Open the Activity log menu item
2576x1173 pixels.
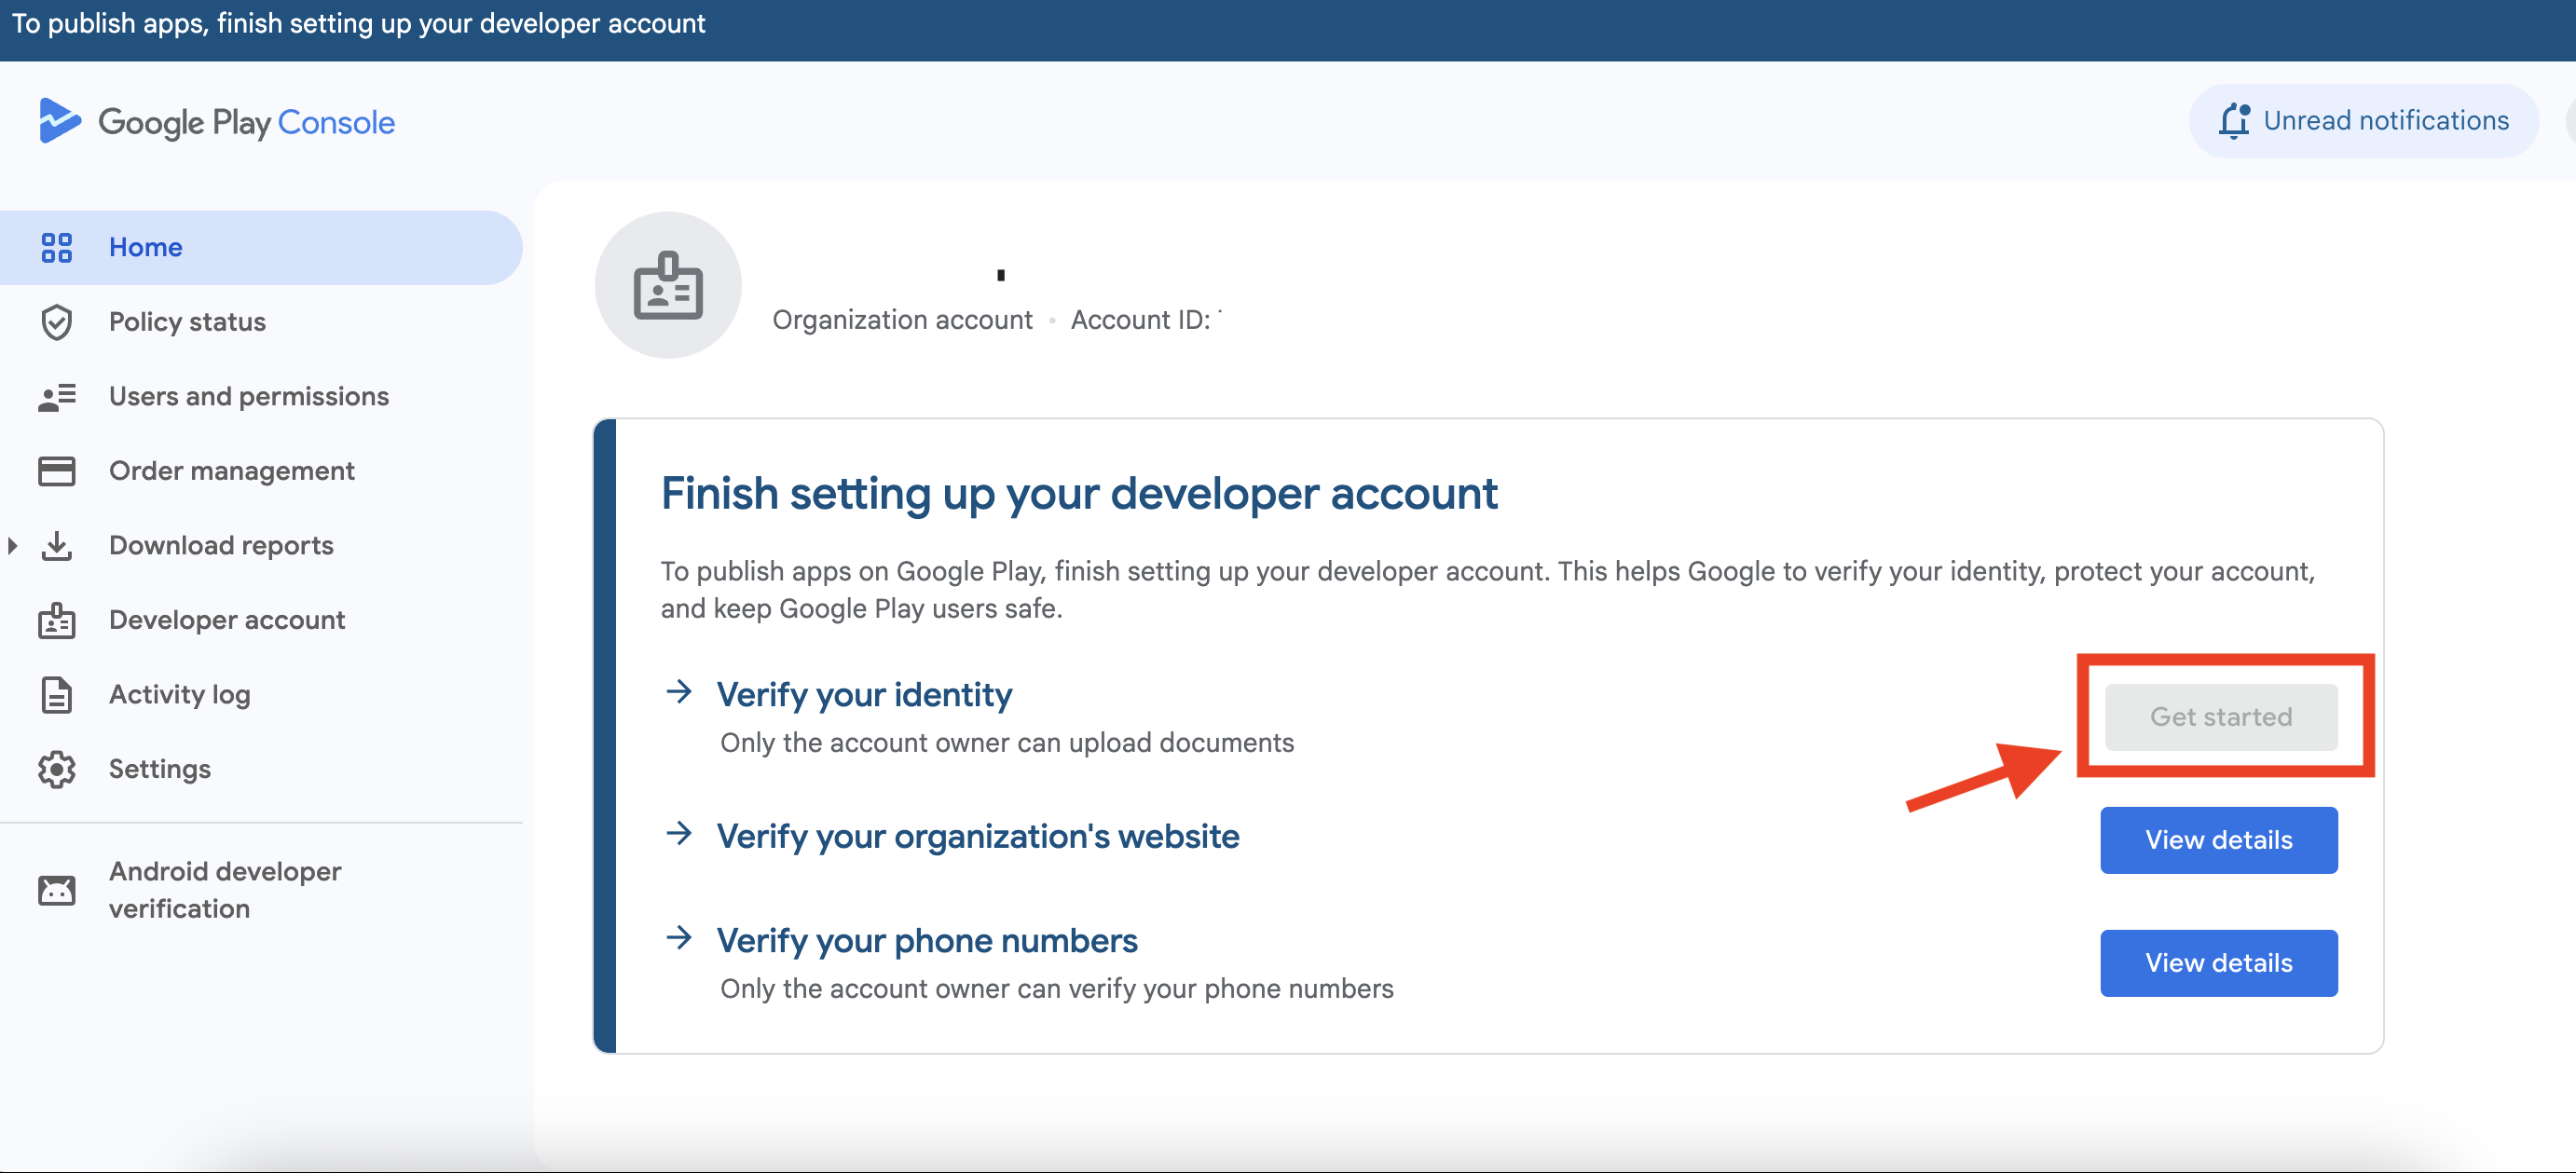tap(180, 695)
